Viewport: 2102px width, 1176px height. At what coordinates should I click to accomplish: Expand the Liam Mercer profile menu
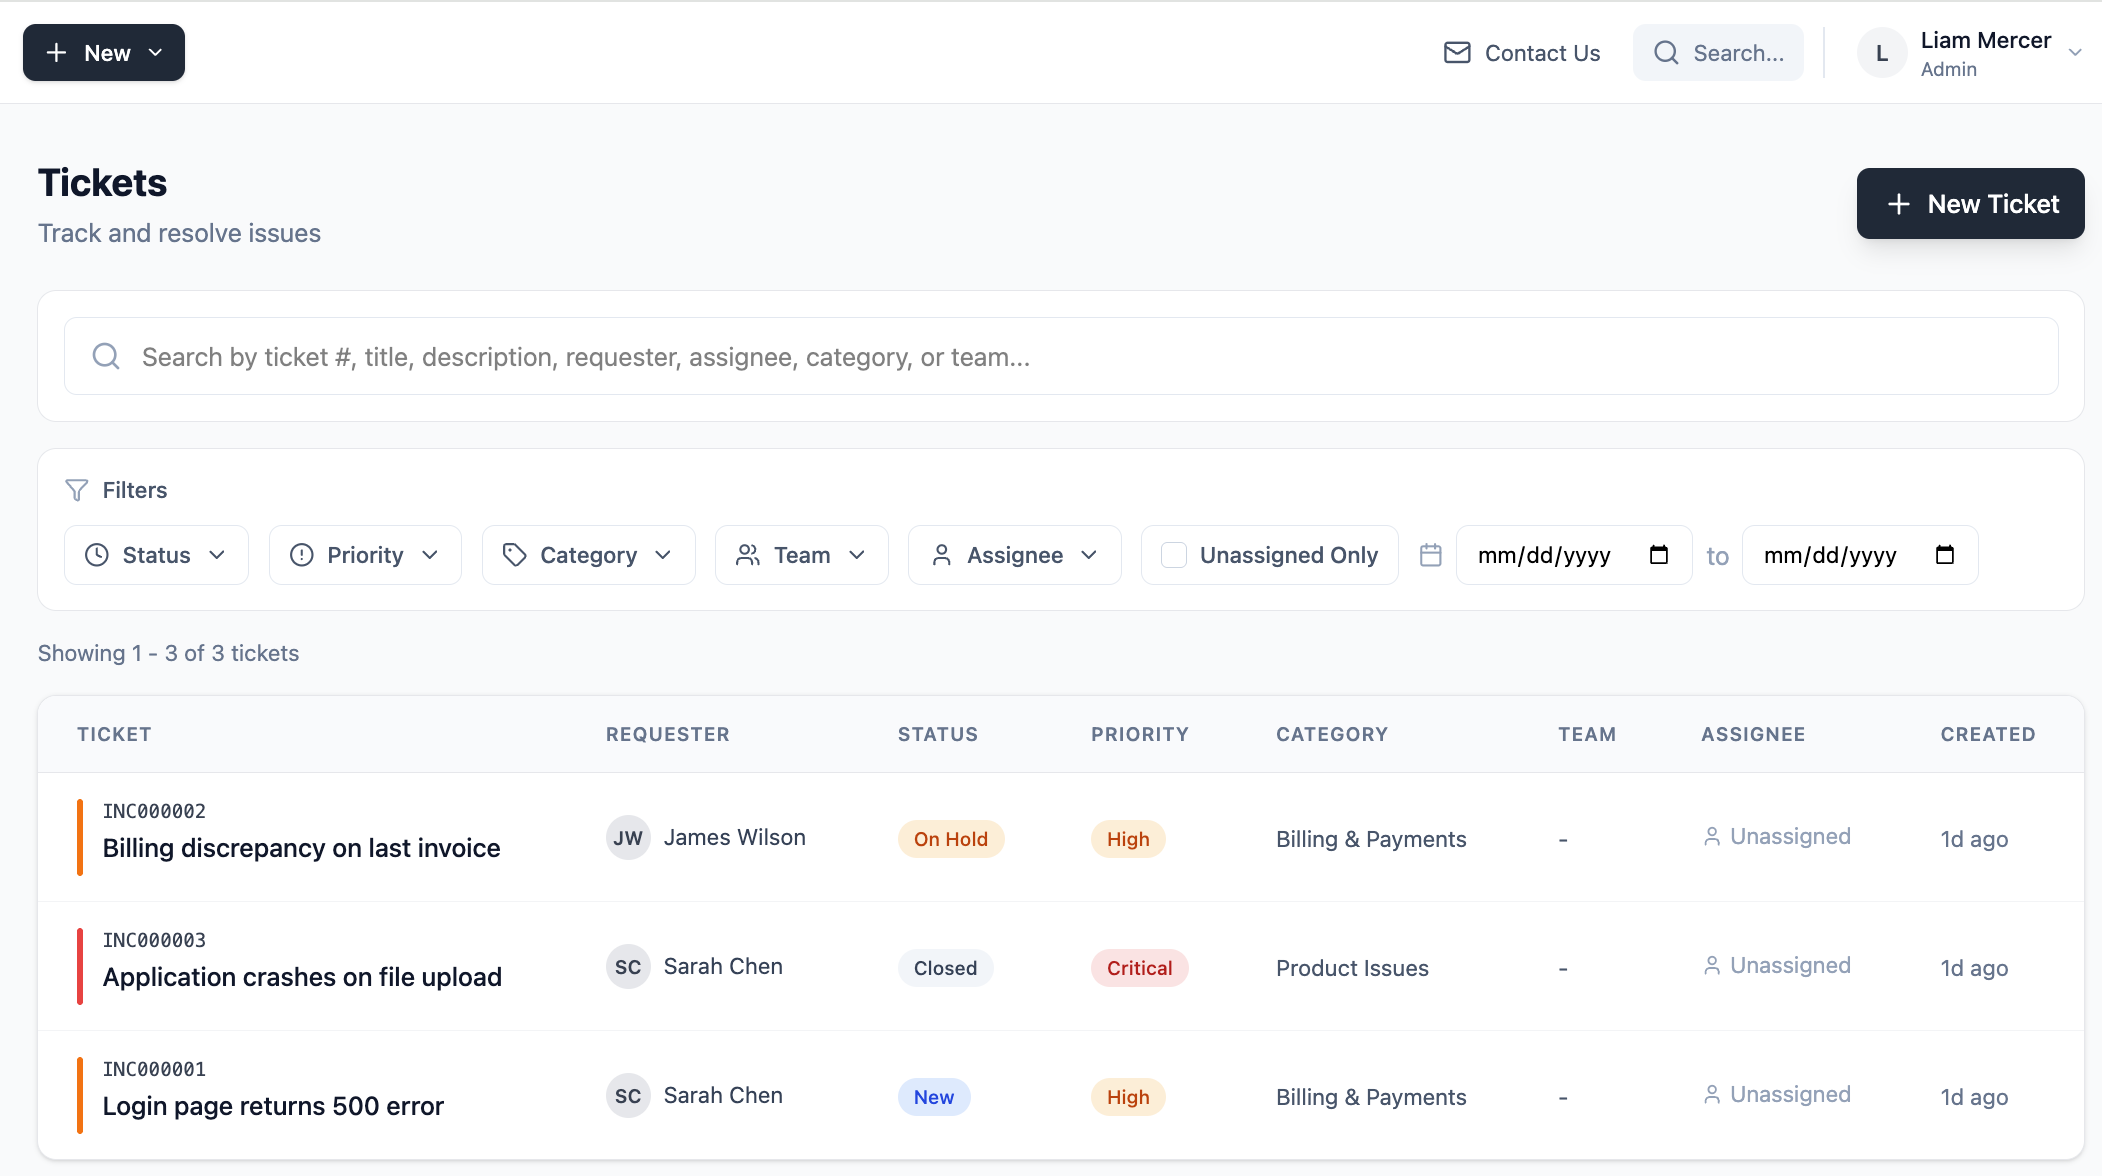click(x=1970, y=52)
